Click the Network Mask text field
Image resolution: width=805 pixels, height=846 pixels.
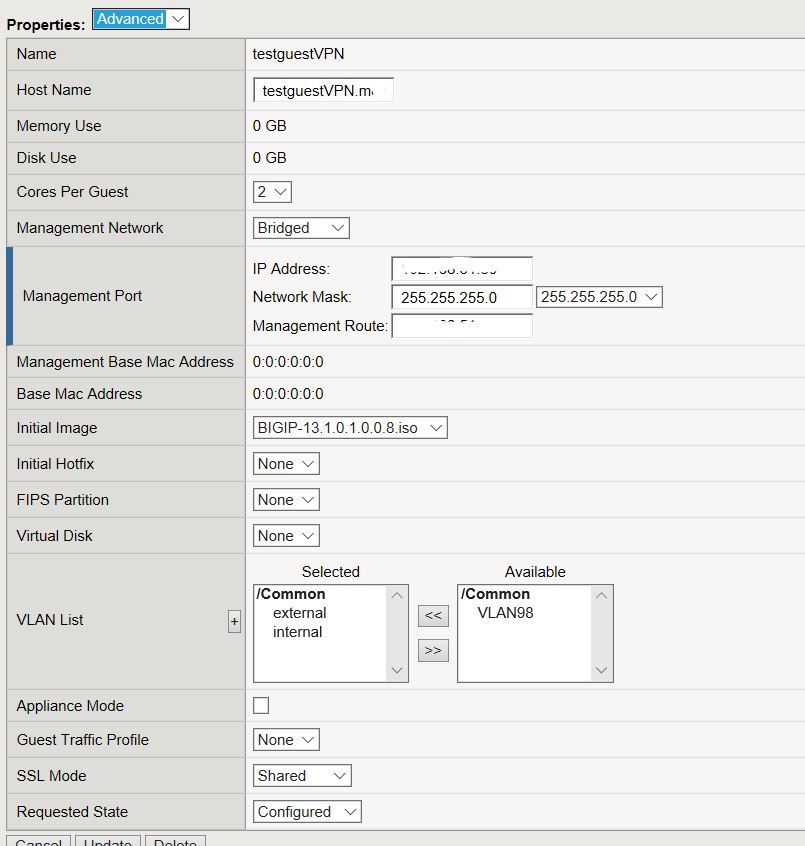point(461,297)
